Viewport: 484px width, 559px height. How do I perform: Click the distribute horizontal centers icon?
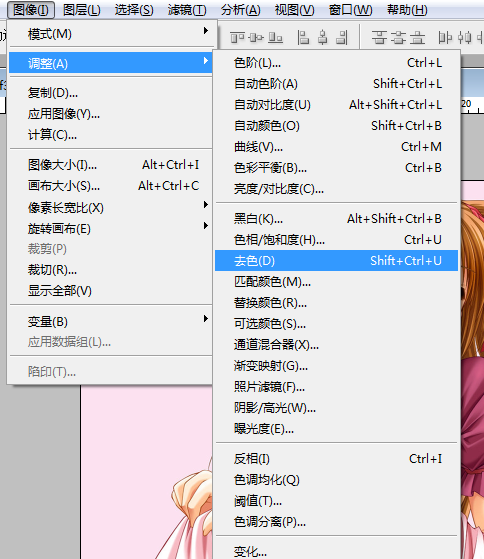point(464,37)
